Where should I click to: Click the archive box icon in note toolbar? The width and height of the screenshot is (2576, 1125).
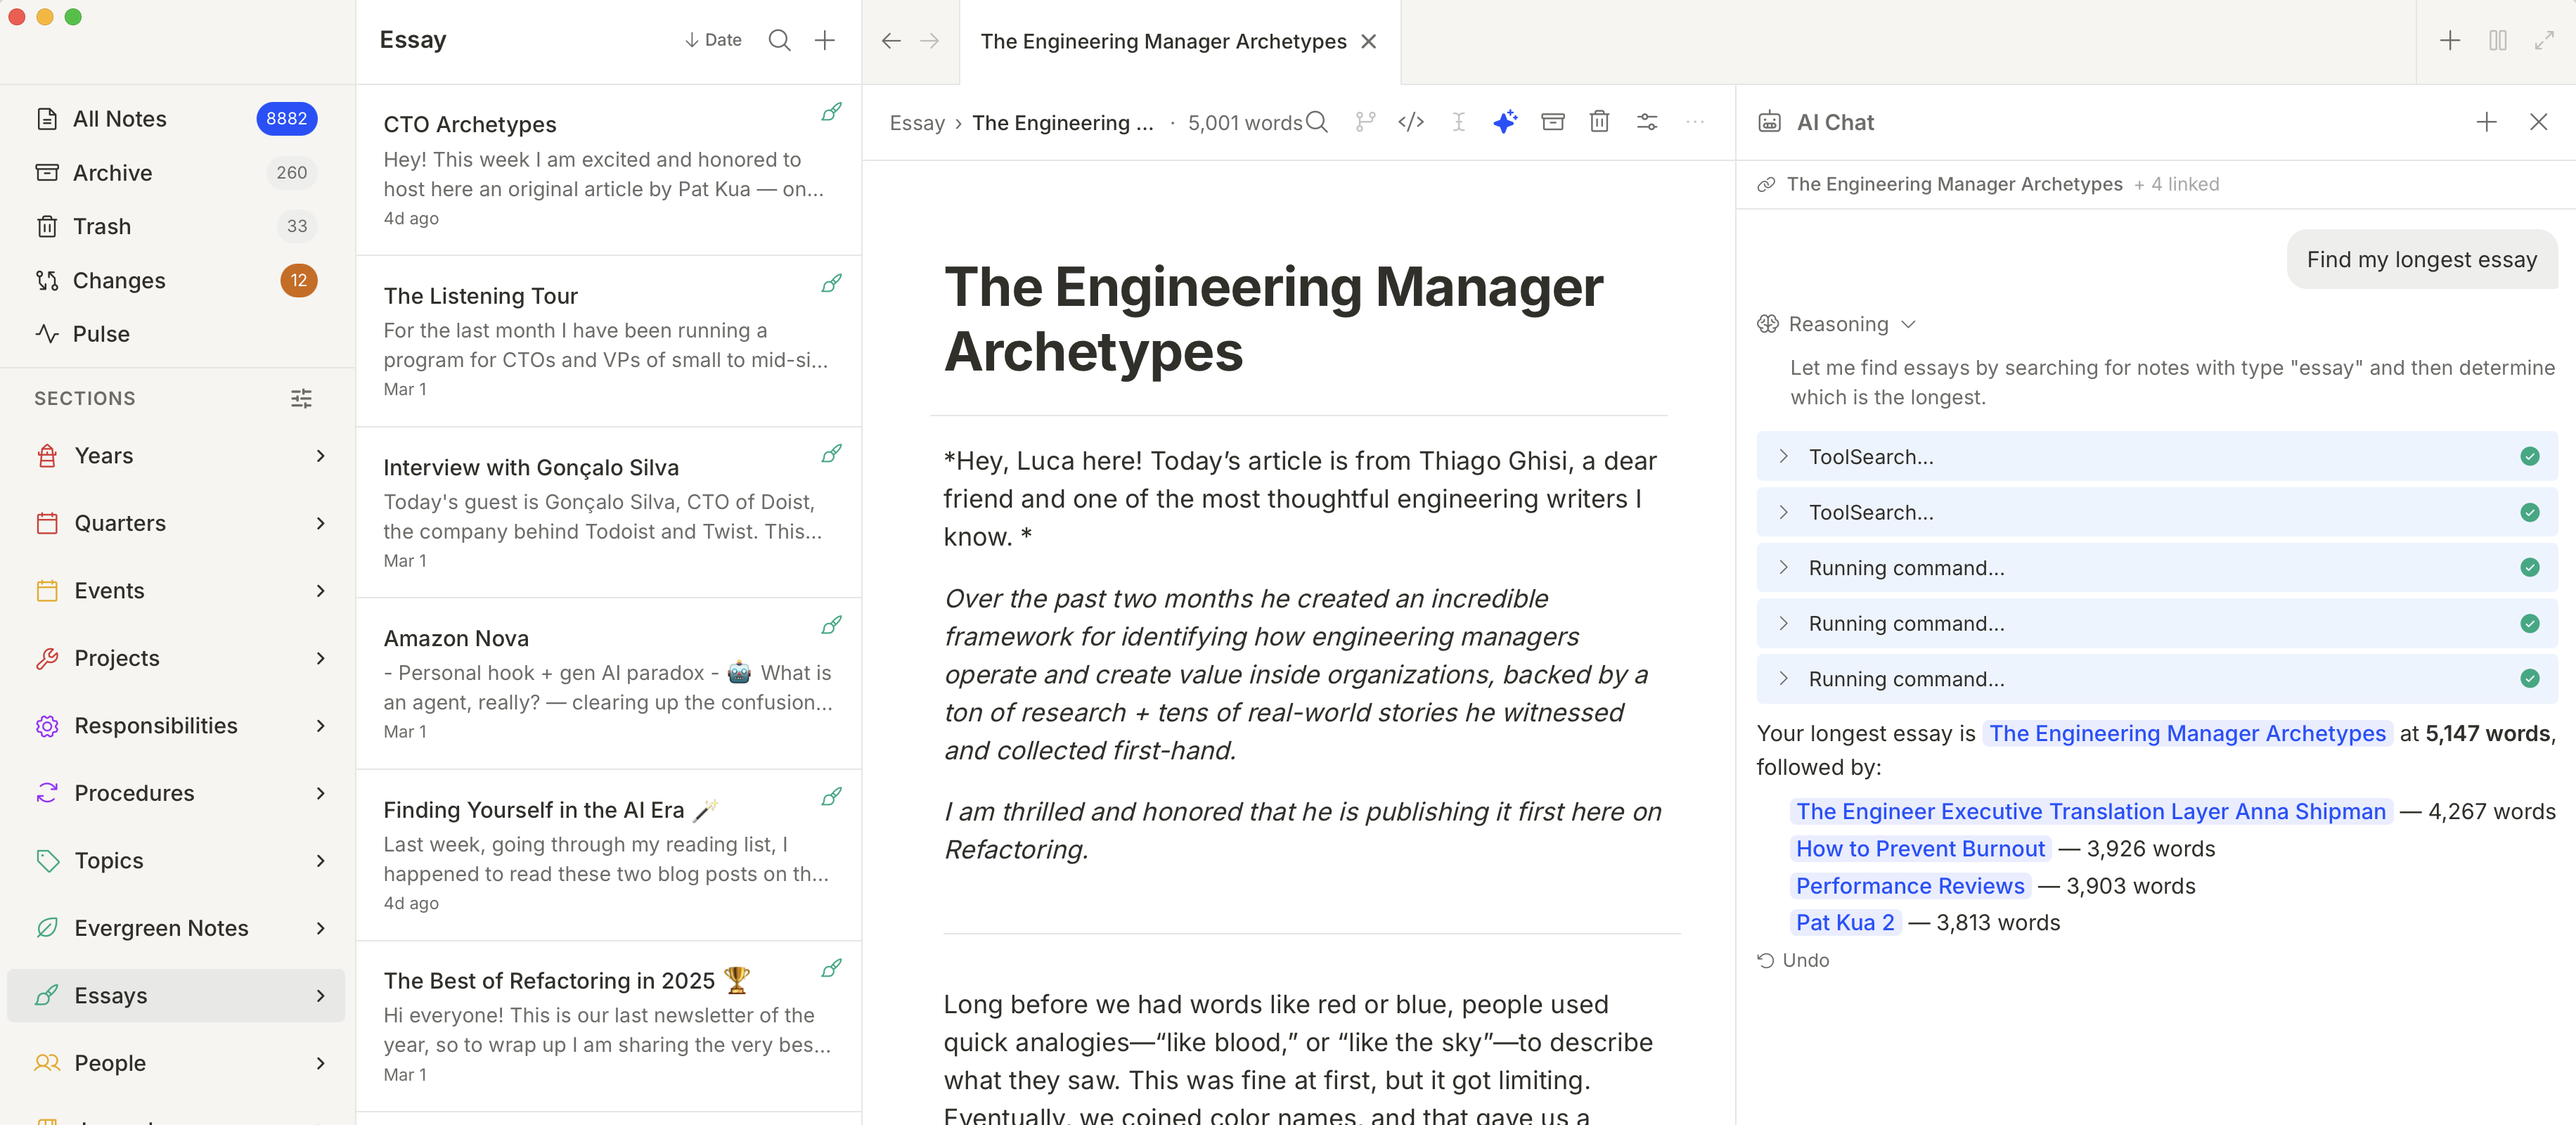pyautogui.click(x=1552, y=122)
